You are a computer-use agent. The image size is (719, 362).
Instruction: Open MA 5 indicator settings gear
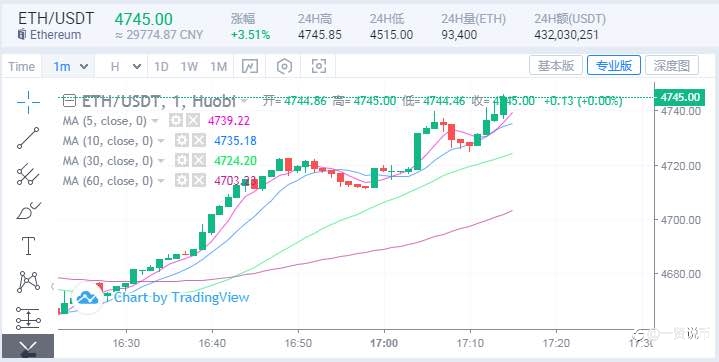[x=176, y=121]
